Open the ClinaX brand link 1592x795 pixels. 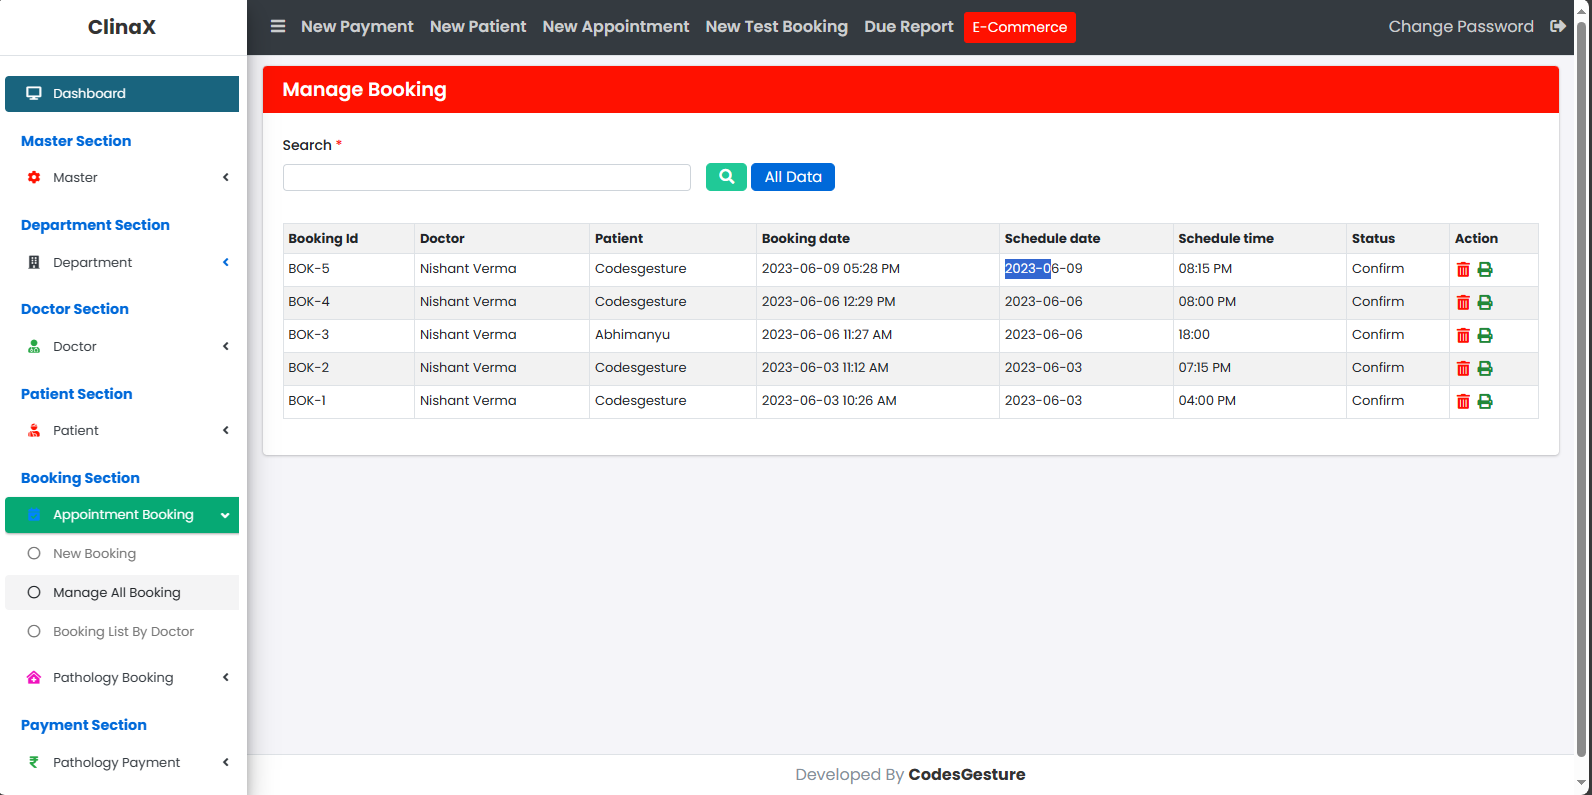(122, 27)
